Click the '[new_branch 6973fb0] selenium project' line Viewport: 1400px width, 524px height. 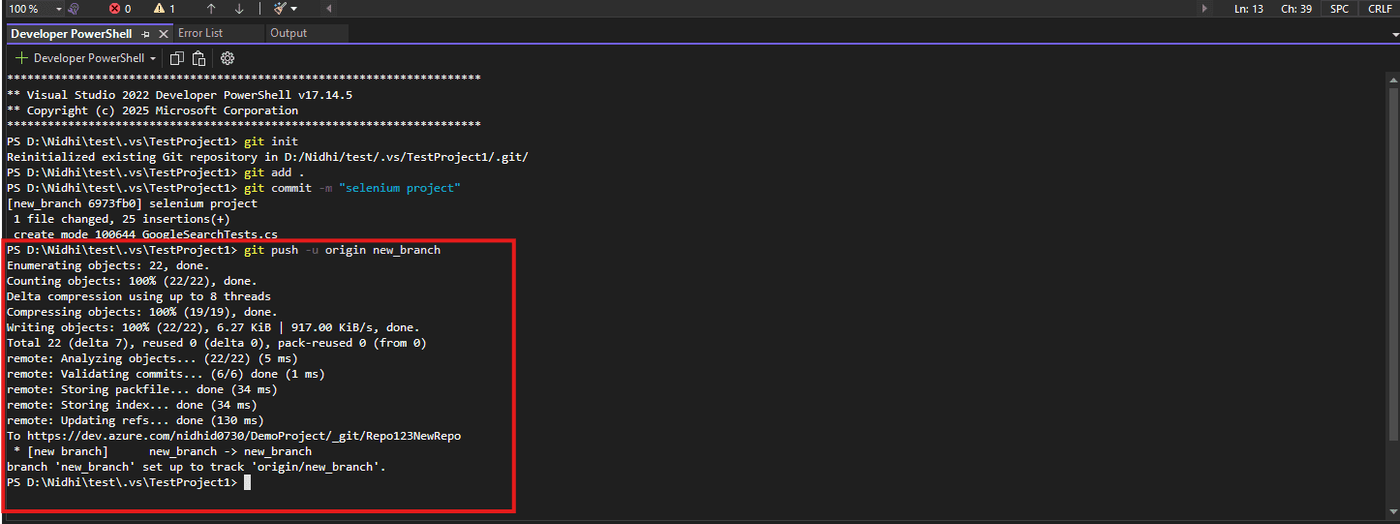(x=131, y=203)
